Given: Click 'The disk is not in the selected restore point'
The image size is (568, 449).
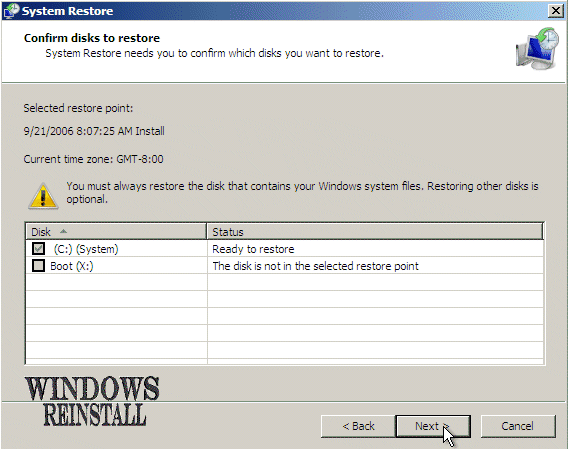Looking at the screenshot, I should [x=316, y=266].
